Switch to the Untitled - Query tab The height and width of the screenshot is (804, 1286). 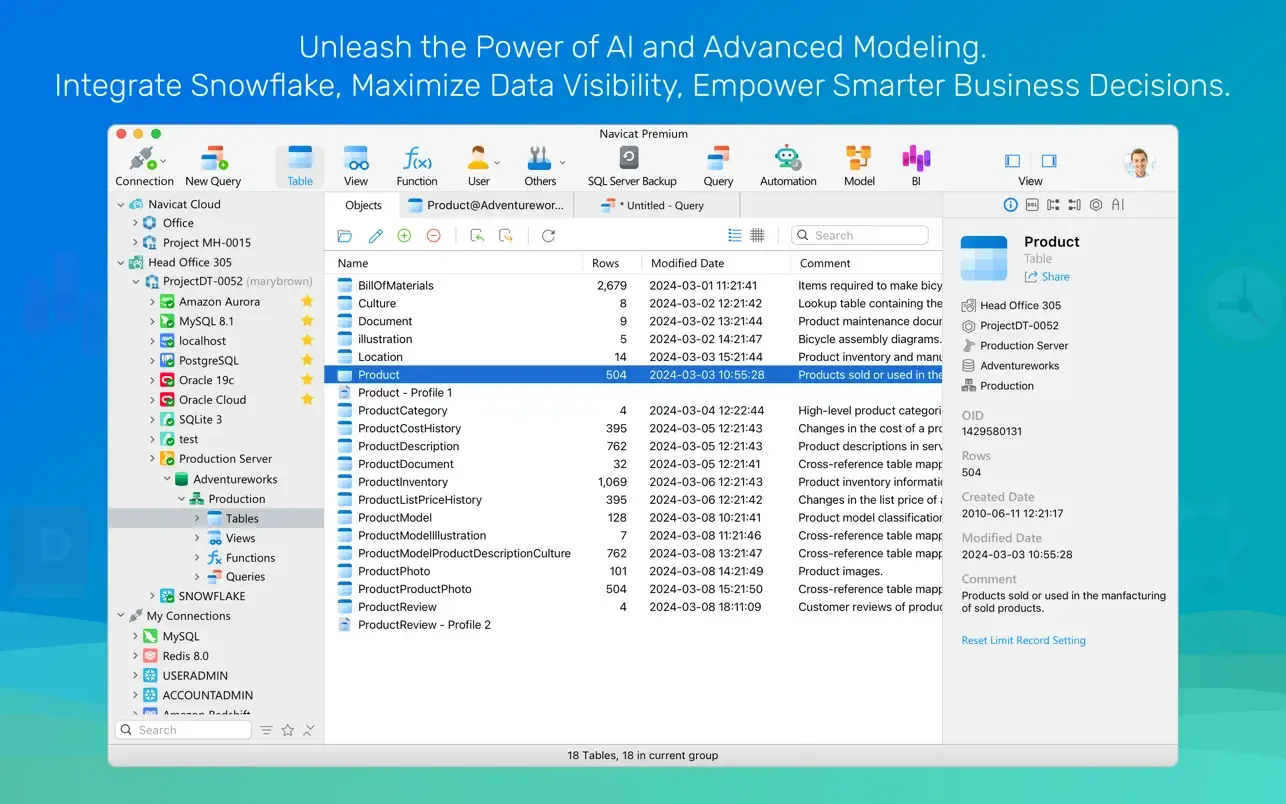656,205
